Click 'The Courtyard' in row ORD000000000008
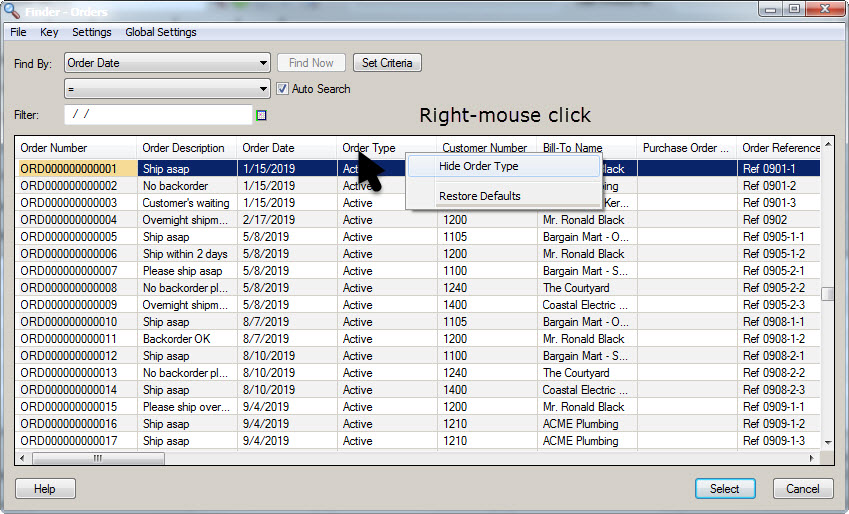Image resolution: width=849 pixels, height=514 pixels. click(x=576, y=288)
